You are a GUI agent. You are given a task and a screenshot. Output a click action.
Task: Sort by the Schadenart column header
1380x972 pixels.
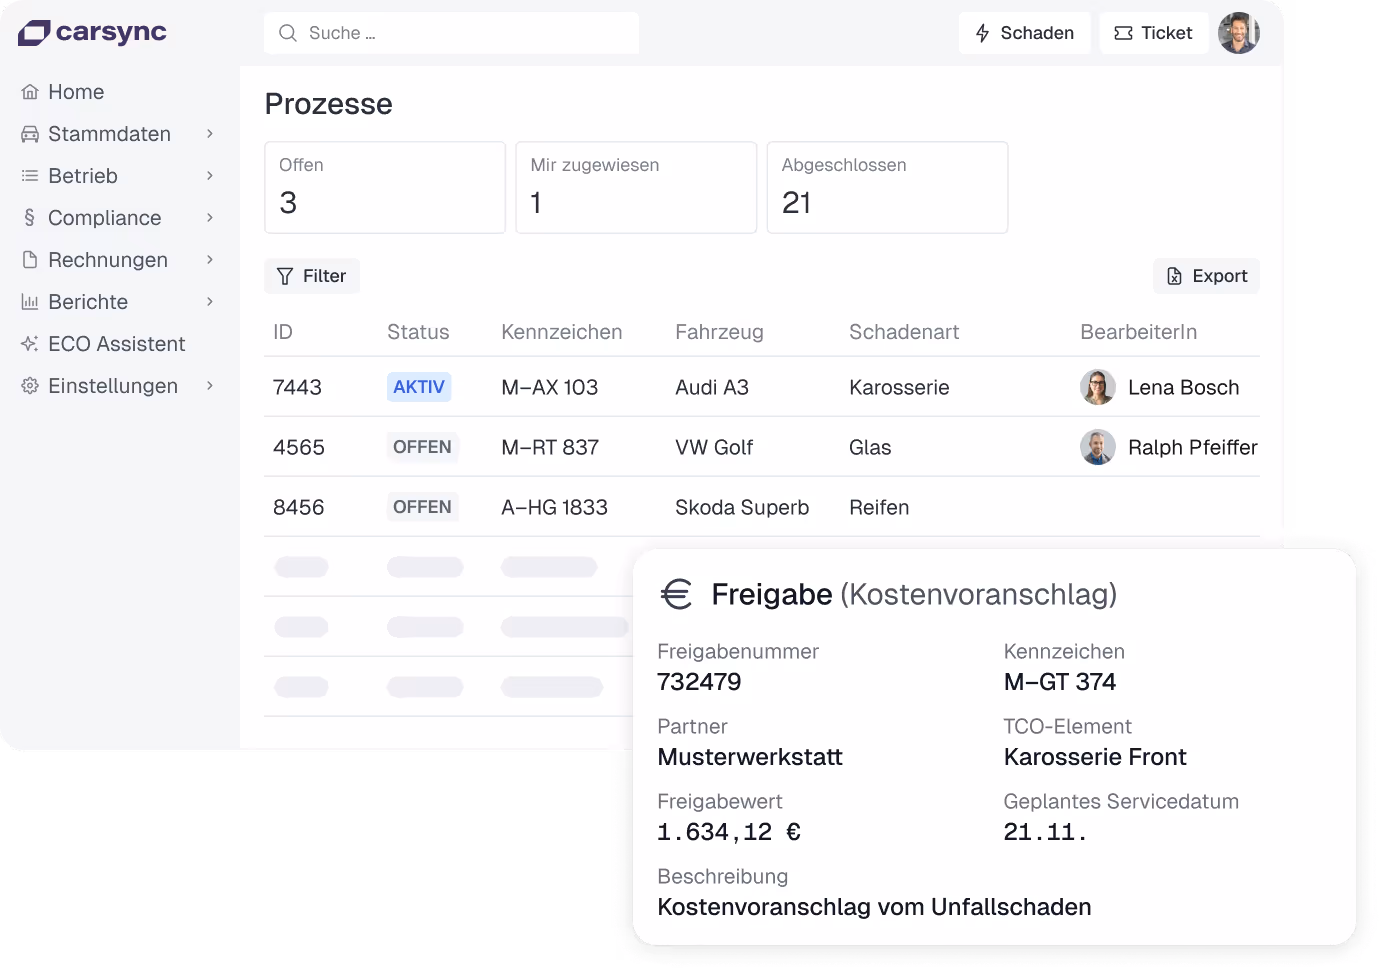pyautogui.click(x=904, y=332)
